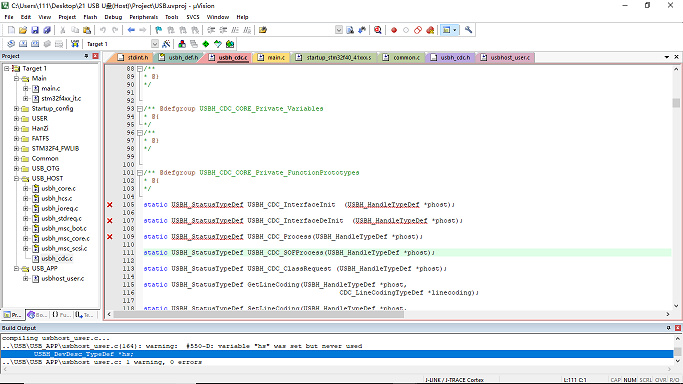Click the error marker on line 109

[x=110, y=237]
